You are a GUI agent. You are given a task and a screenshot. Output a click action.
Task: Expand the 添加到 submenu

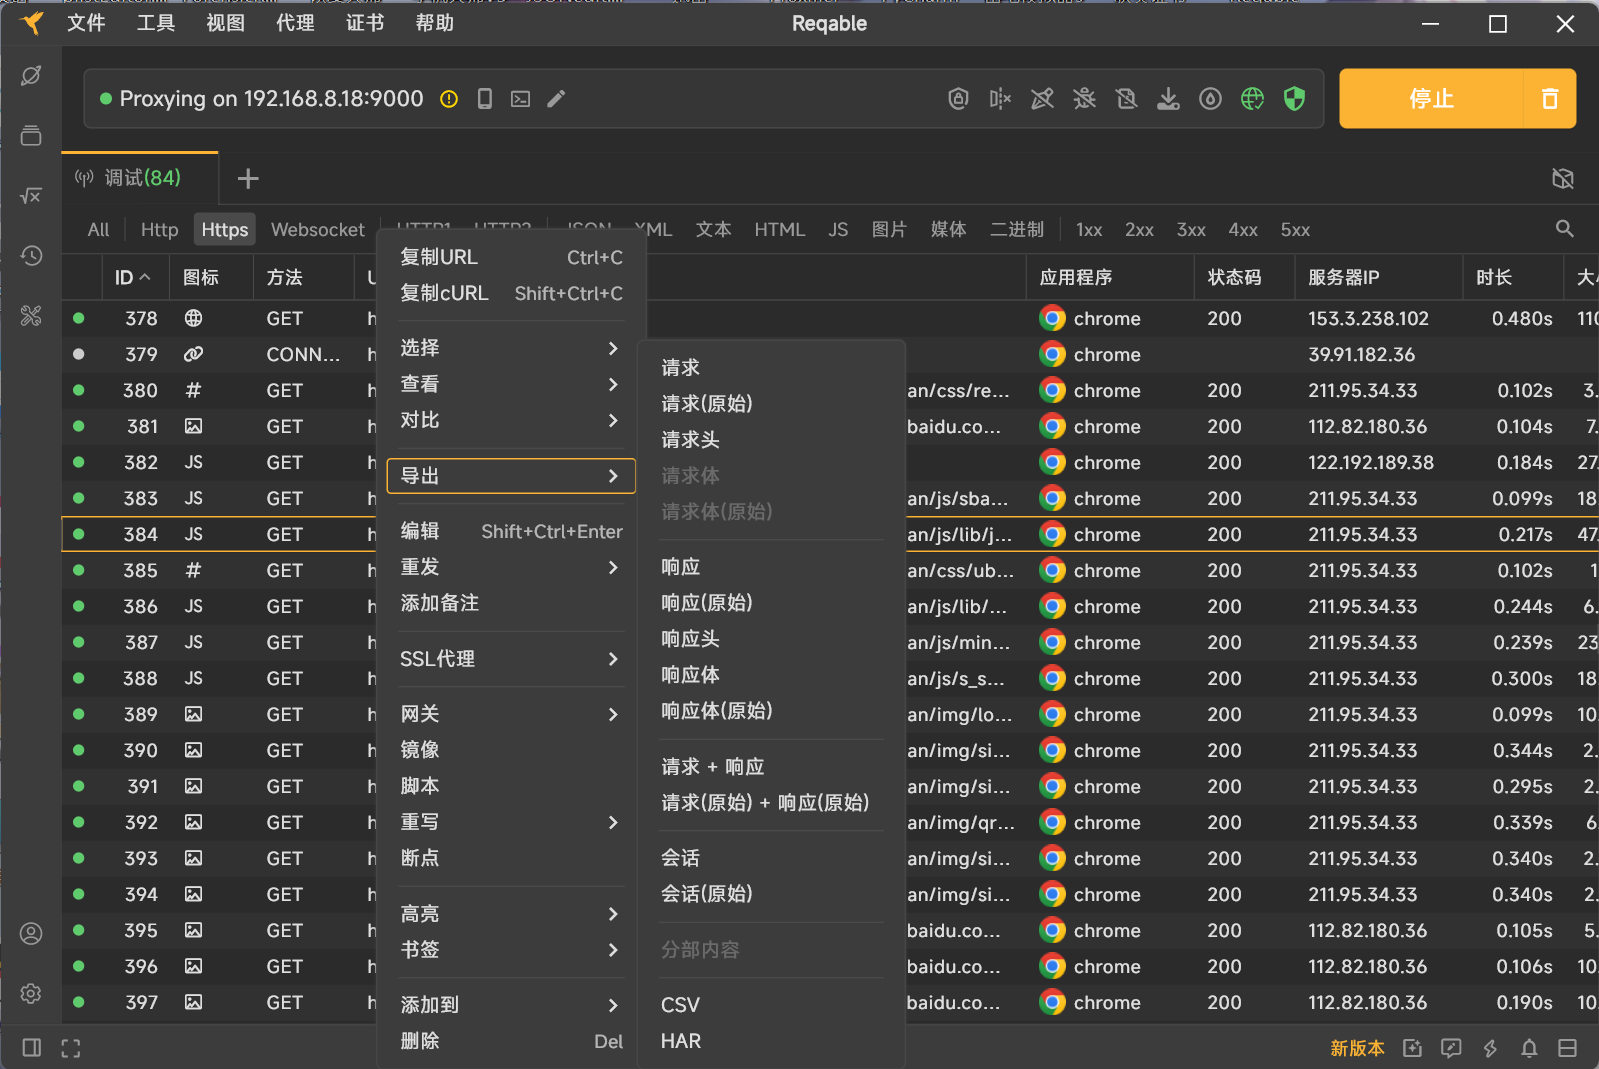click(x=511, y=1005)
